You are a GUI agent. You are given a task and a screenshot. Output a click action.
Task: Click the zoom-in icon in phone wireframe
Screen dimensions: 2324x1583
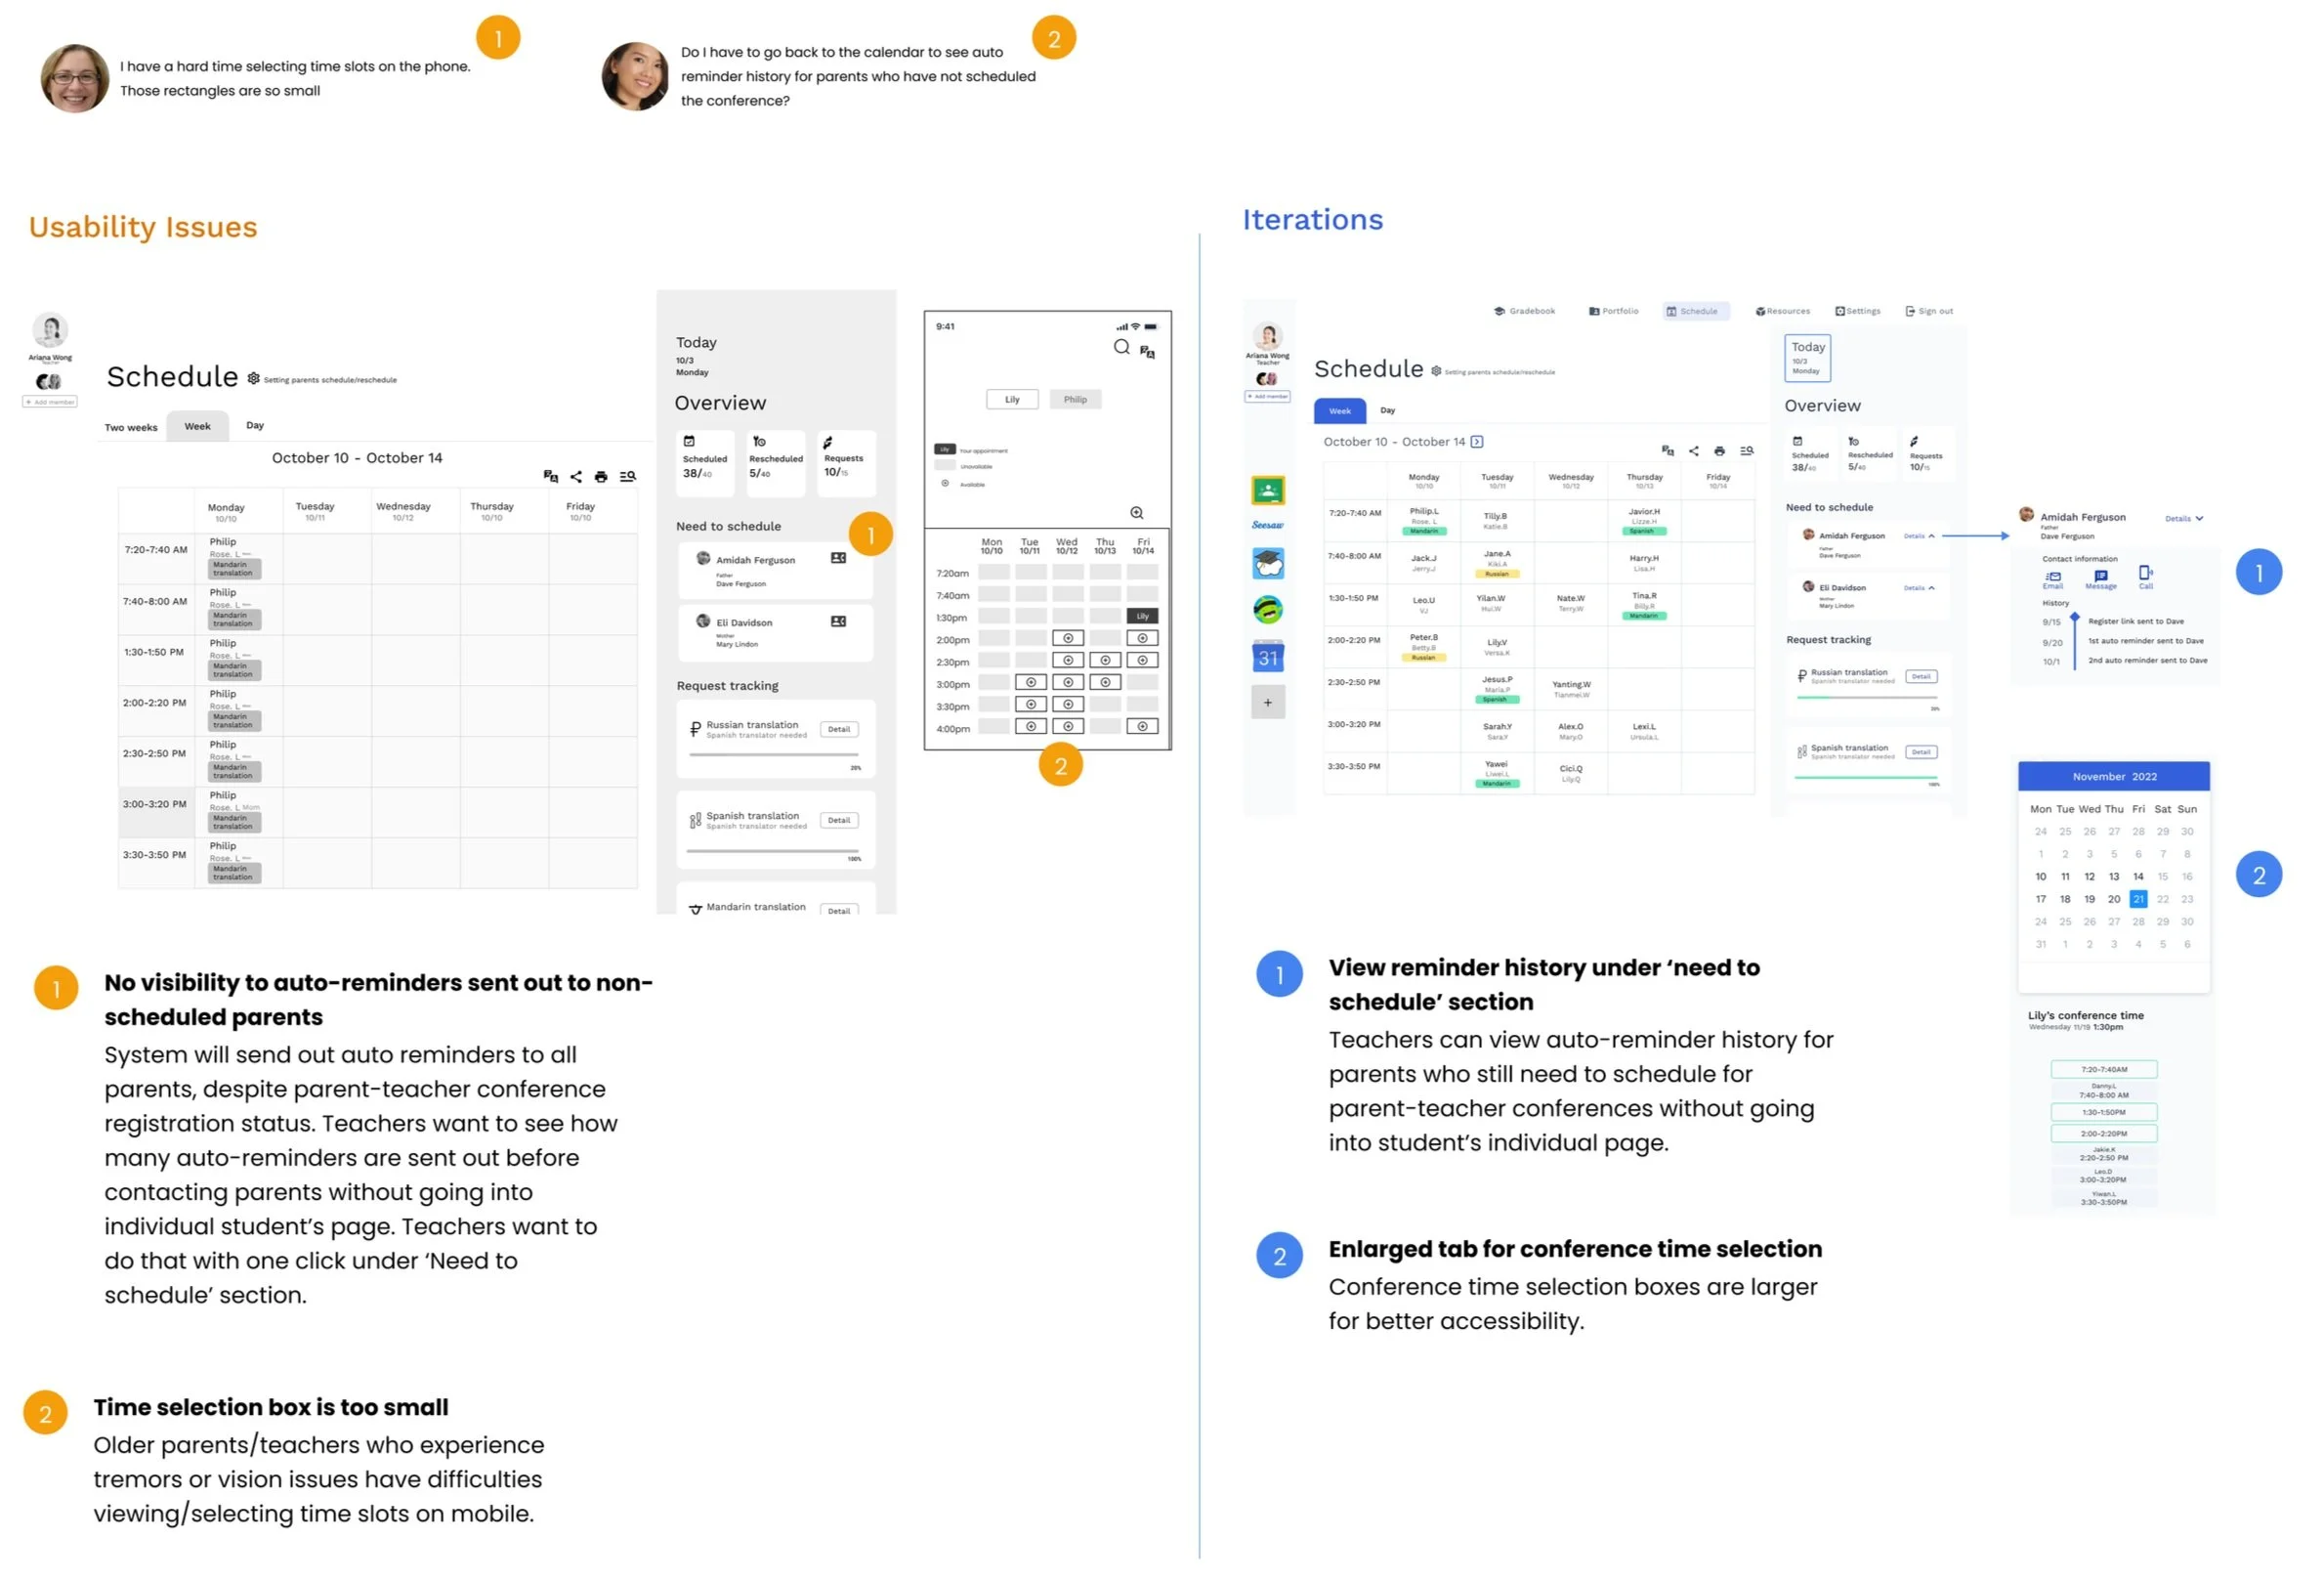(x=1136, y=513)
